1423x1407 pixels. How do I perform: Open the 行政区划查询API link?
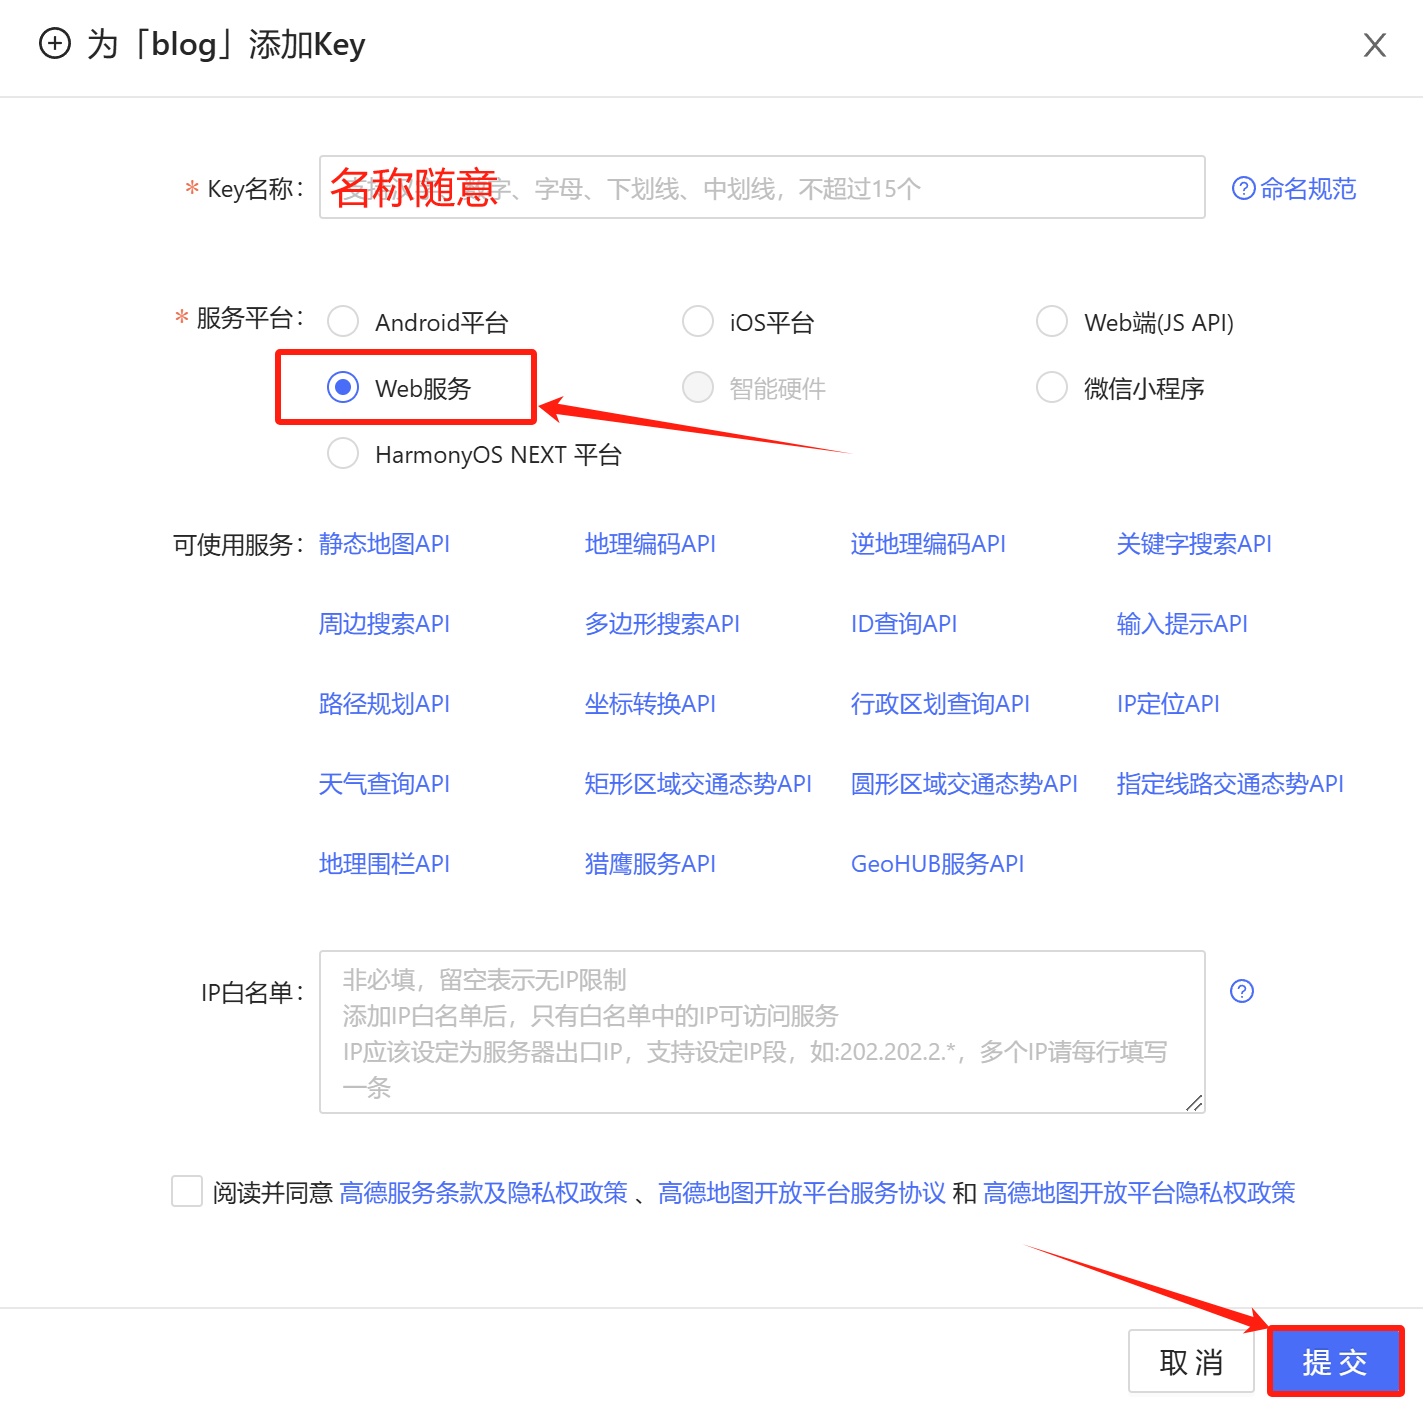point(940,704)
